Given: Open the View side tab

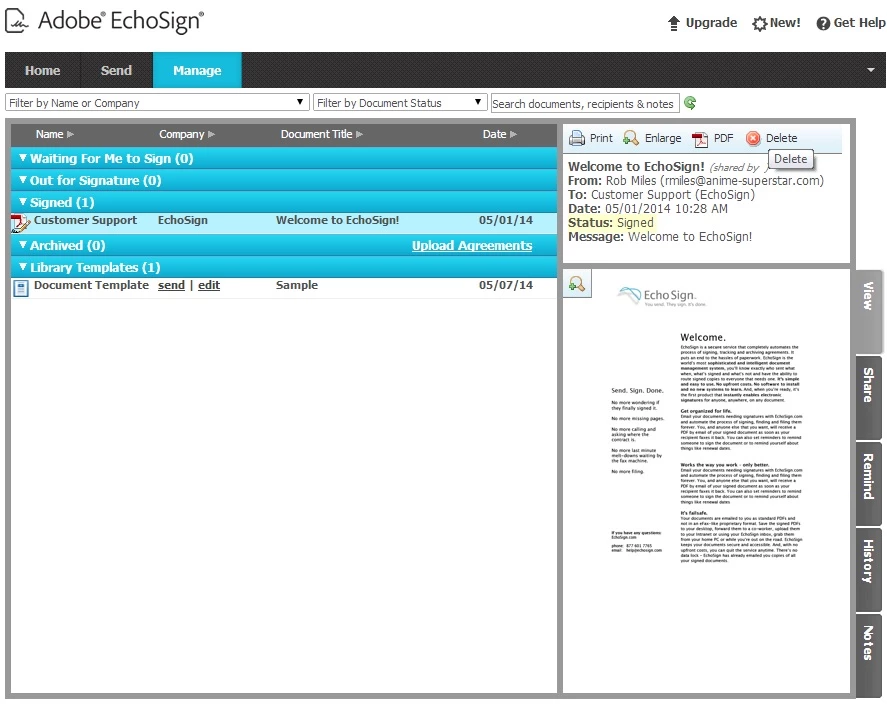Looking at the screenshot, I should coord(868,310).
